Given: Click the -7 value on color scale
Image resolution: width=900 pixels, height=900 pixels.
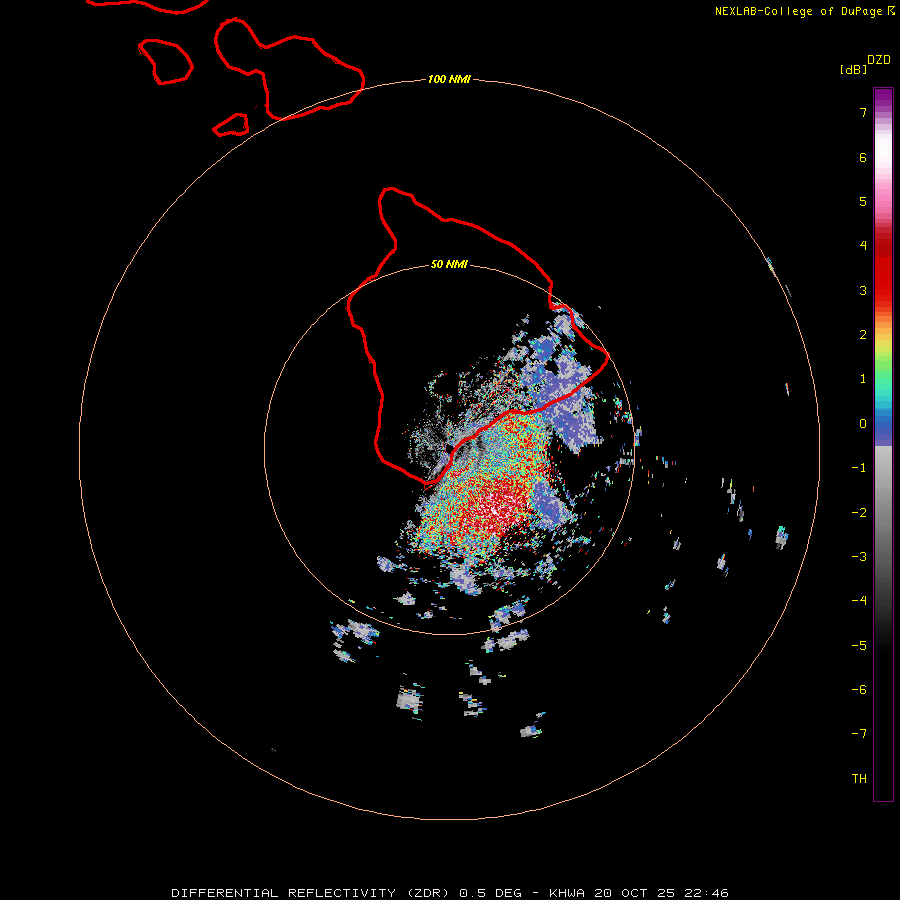Looking at the screenshot, I should click(x=859, y=734).
